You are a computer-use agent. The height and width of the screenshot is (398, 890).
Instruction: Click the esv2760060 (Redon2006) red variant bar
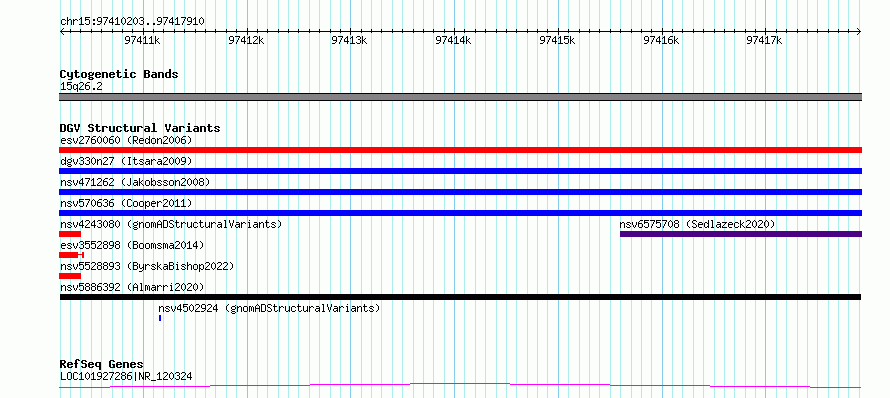(460, 150)
